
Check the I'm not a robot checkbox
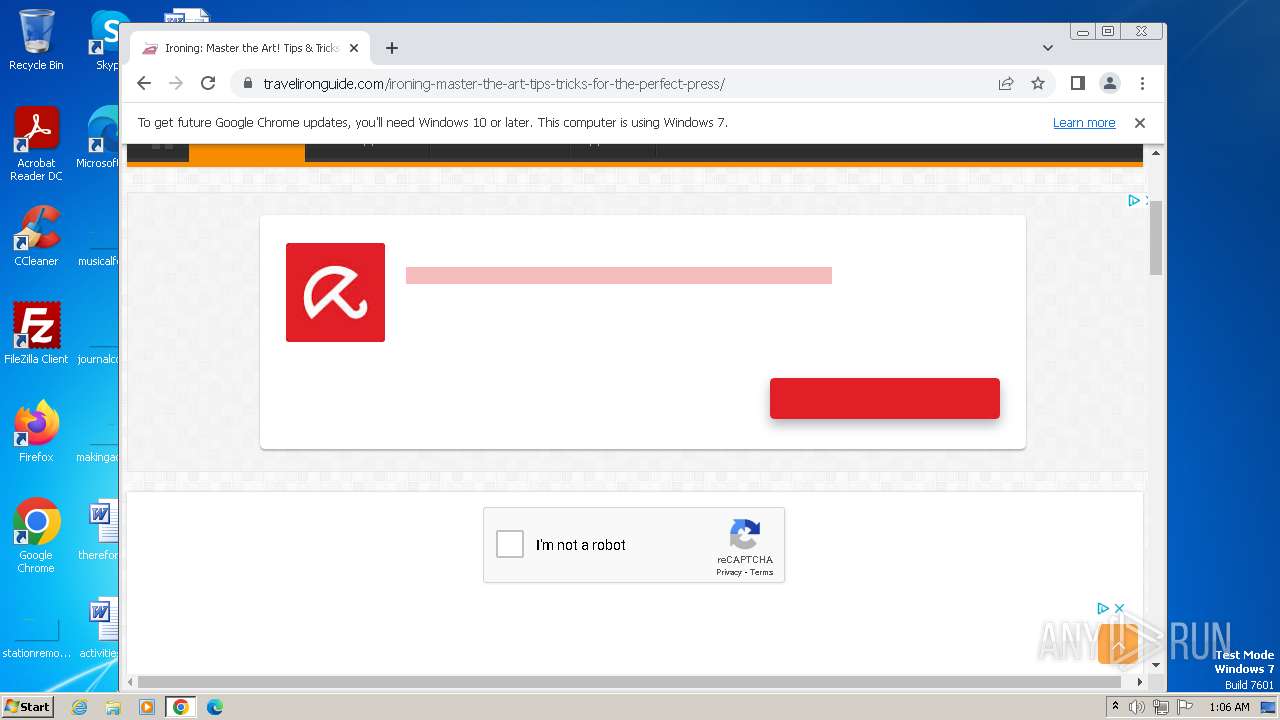[510, 544]
